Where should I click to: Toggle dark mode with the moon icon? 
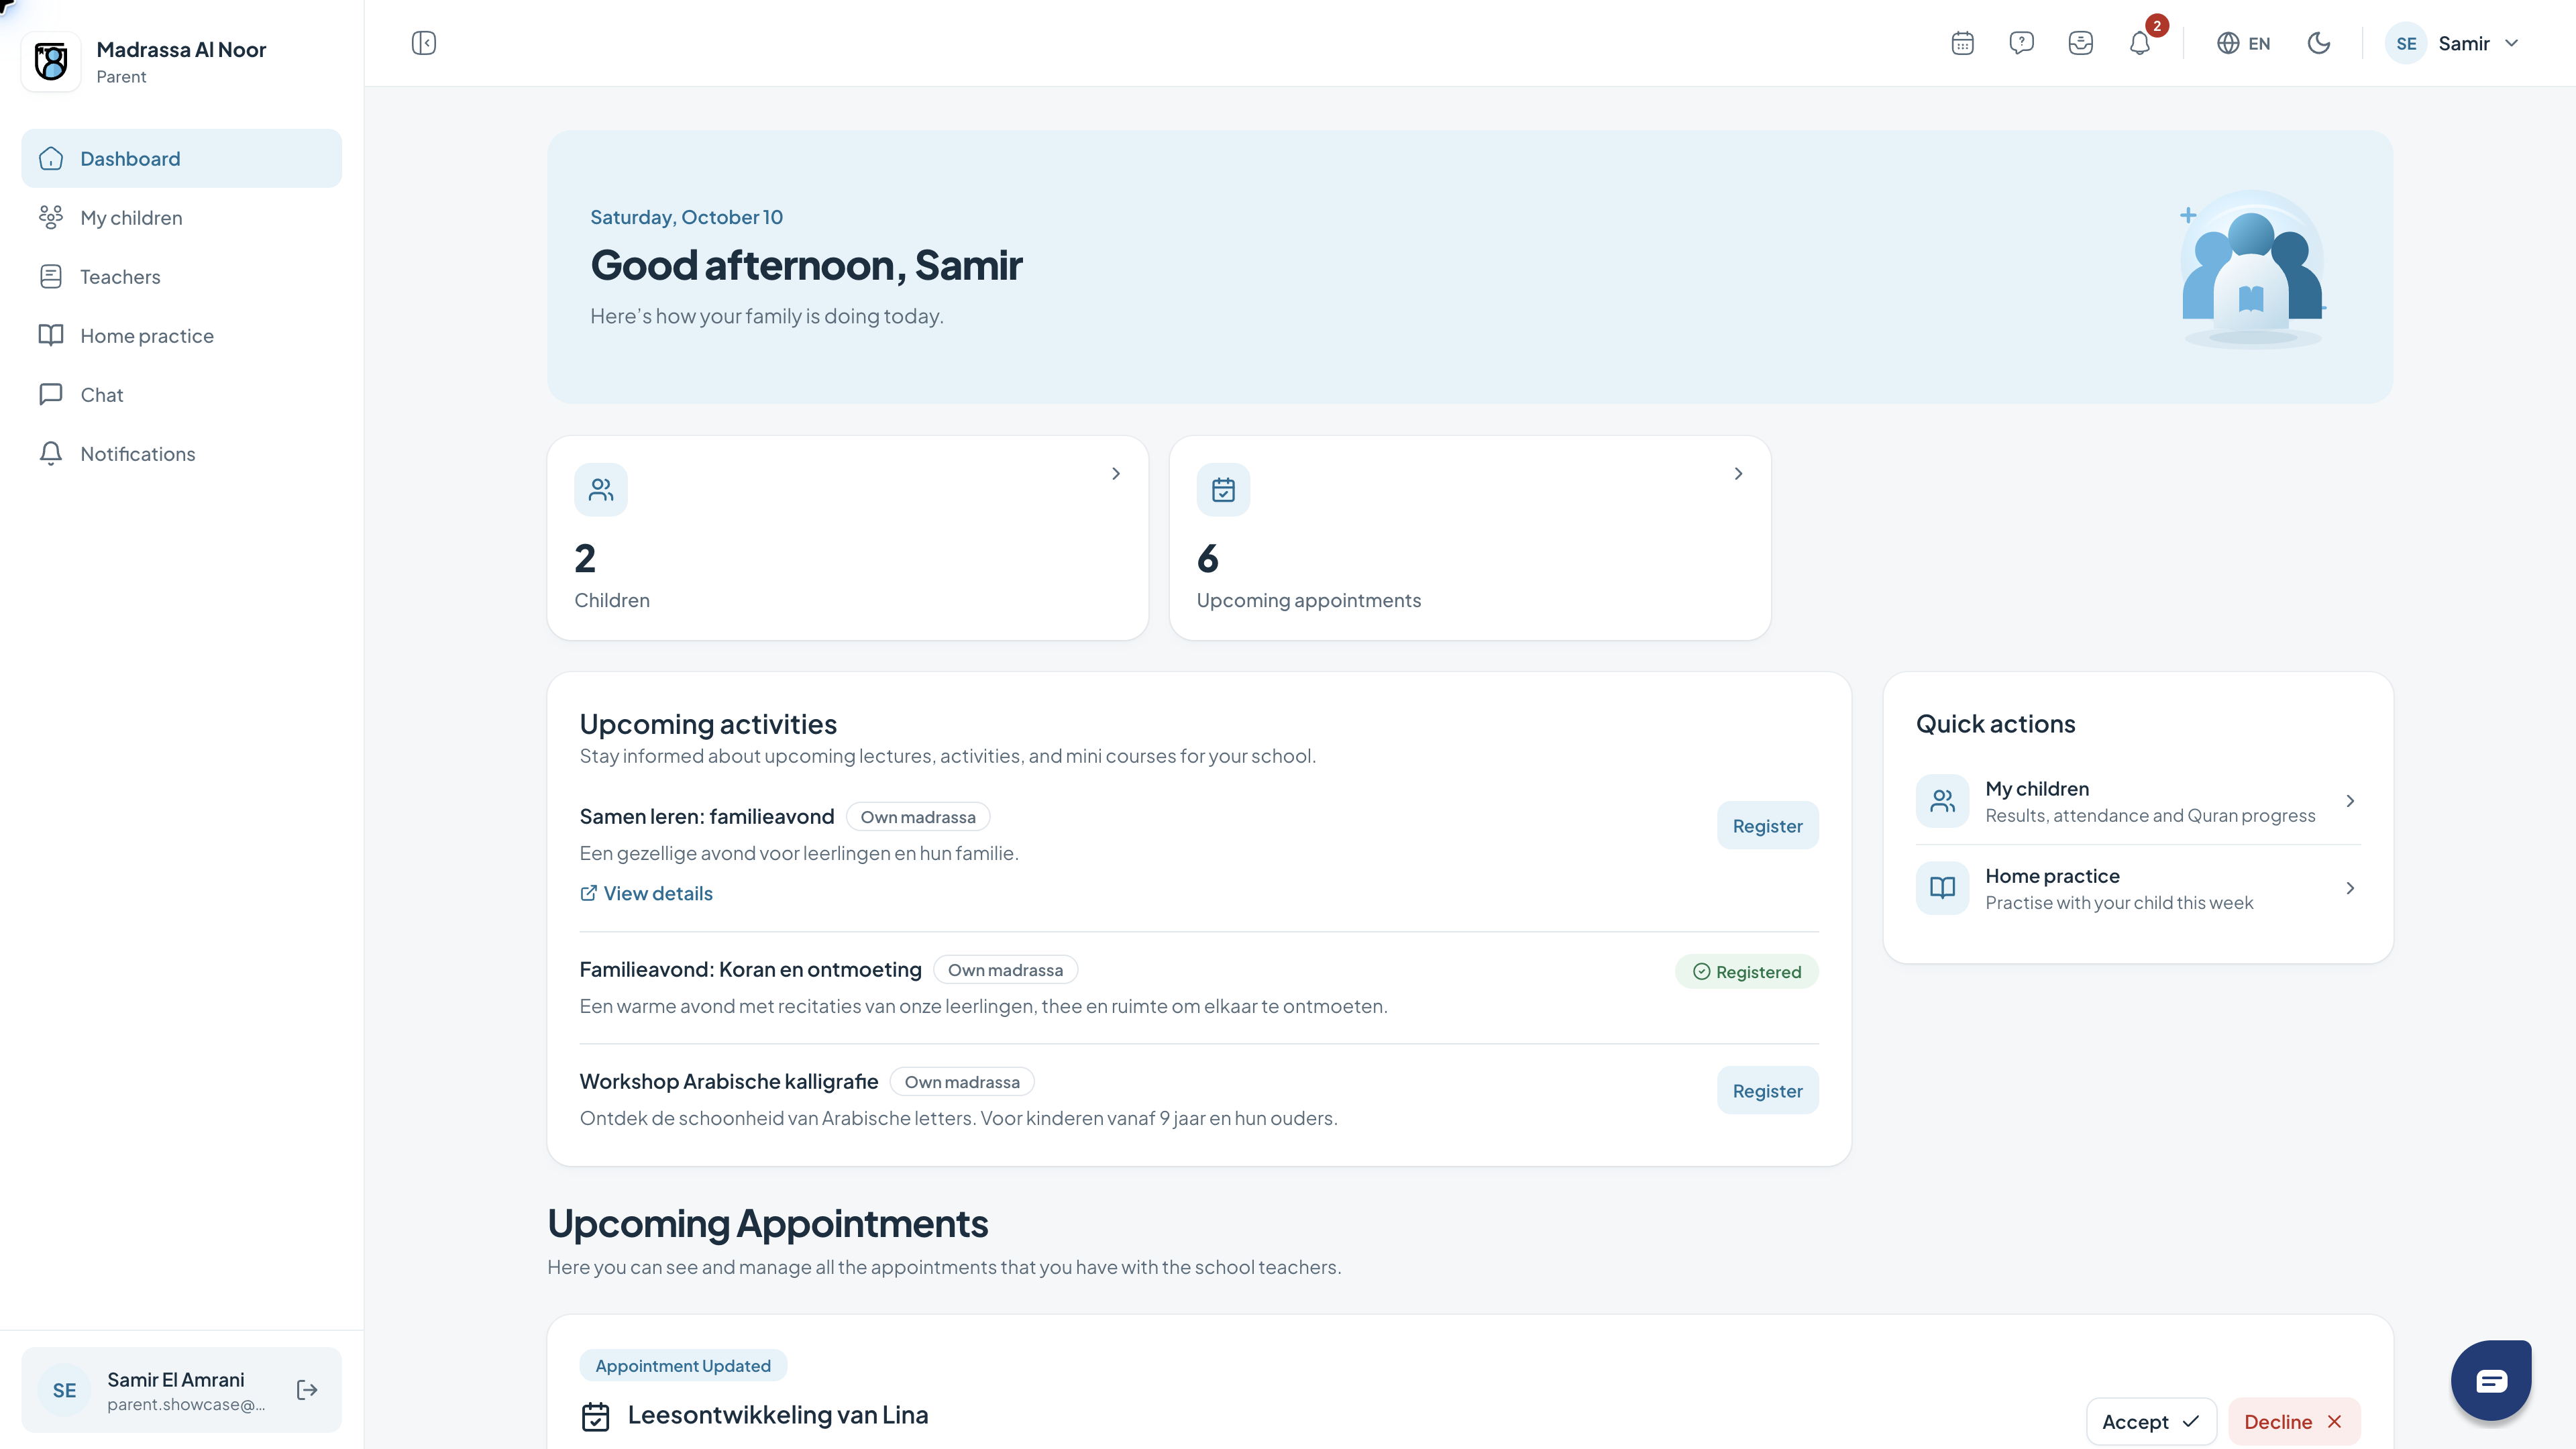[2319, 43]
